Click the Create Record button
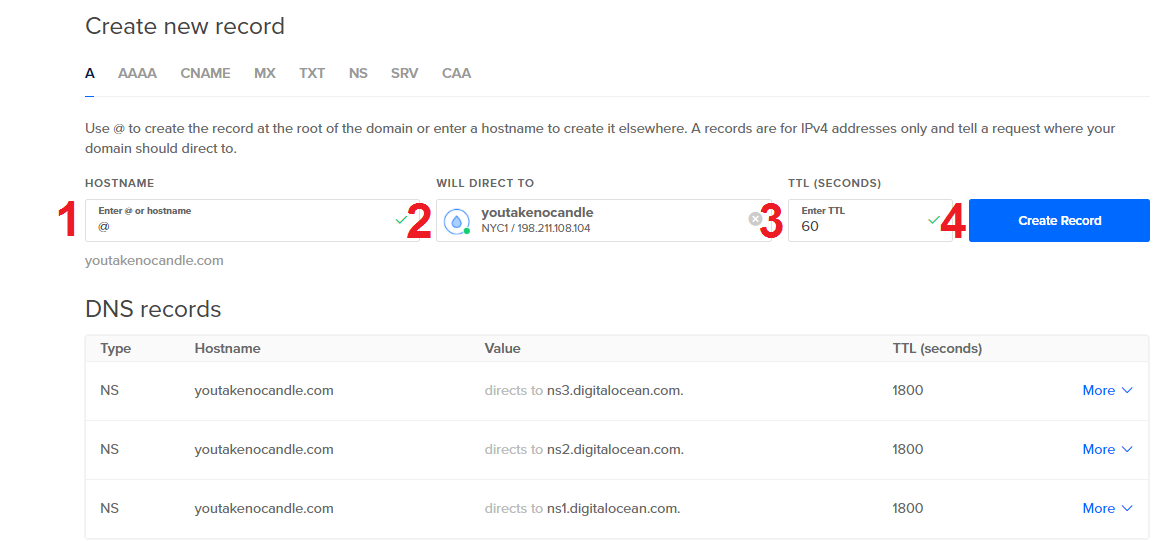Image resolution: width=1170 pixels, height=541 pixels. [x=1059, y=221]
